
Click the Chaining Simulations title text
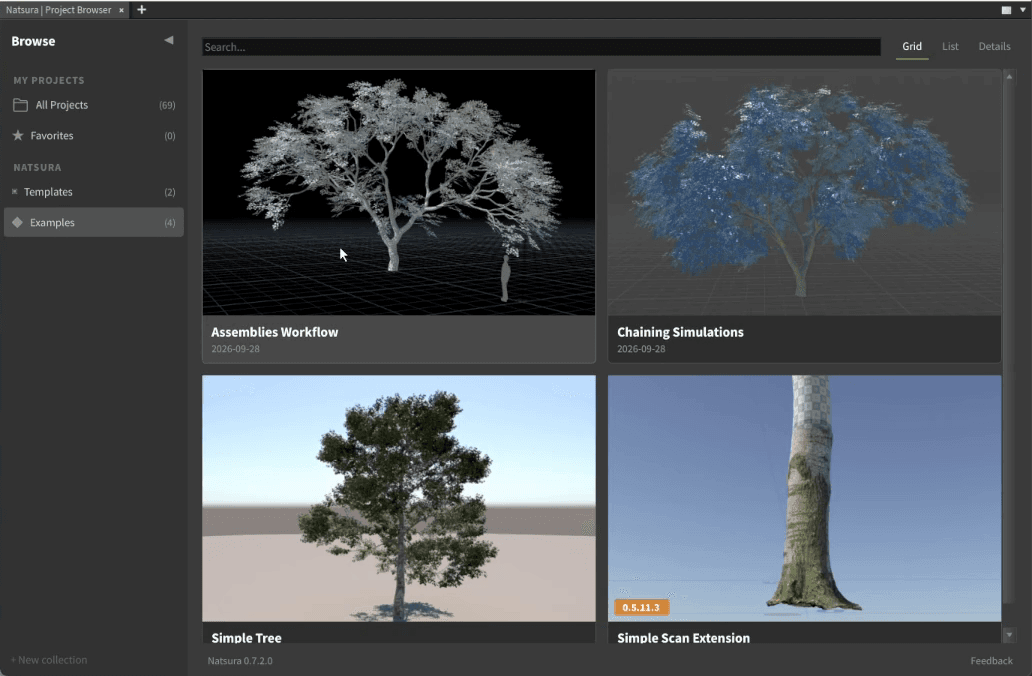(x=680, y=332)
